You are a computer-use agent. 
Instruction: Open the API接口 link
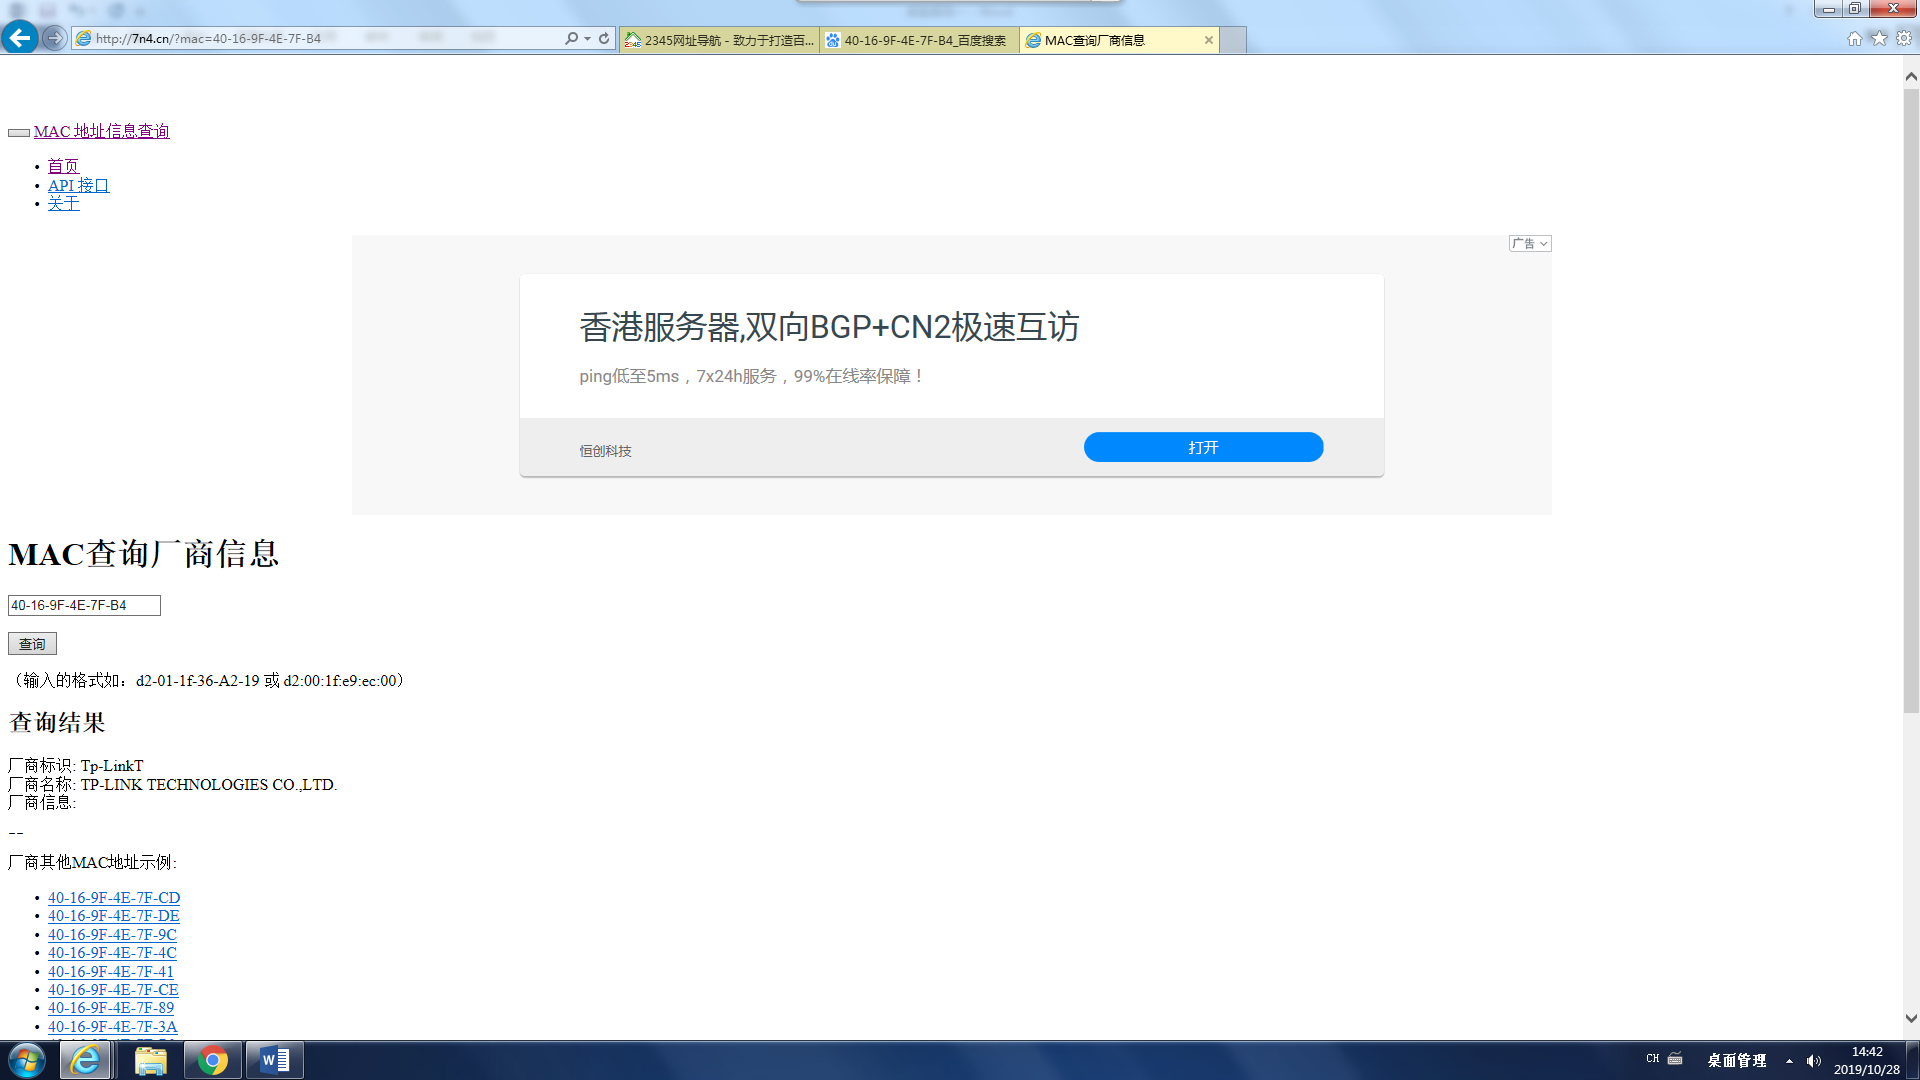(78, 185)
